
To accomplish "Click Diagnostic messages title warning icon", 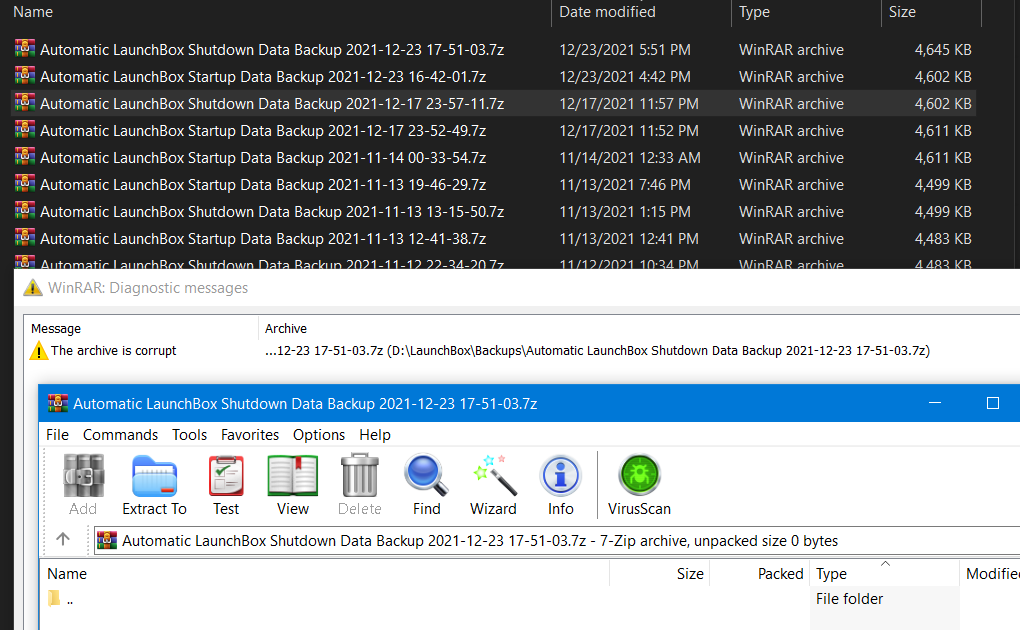I will pos(33,287).
